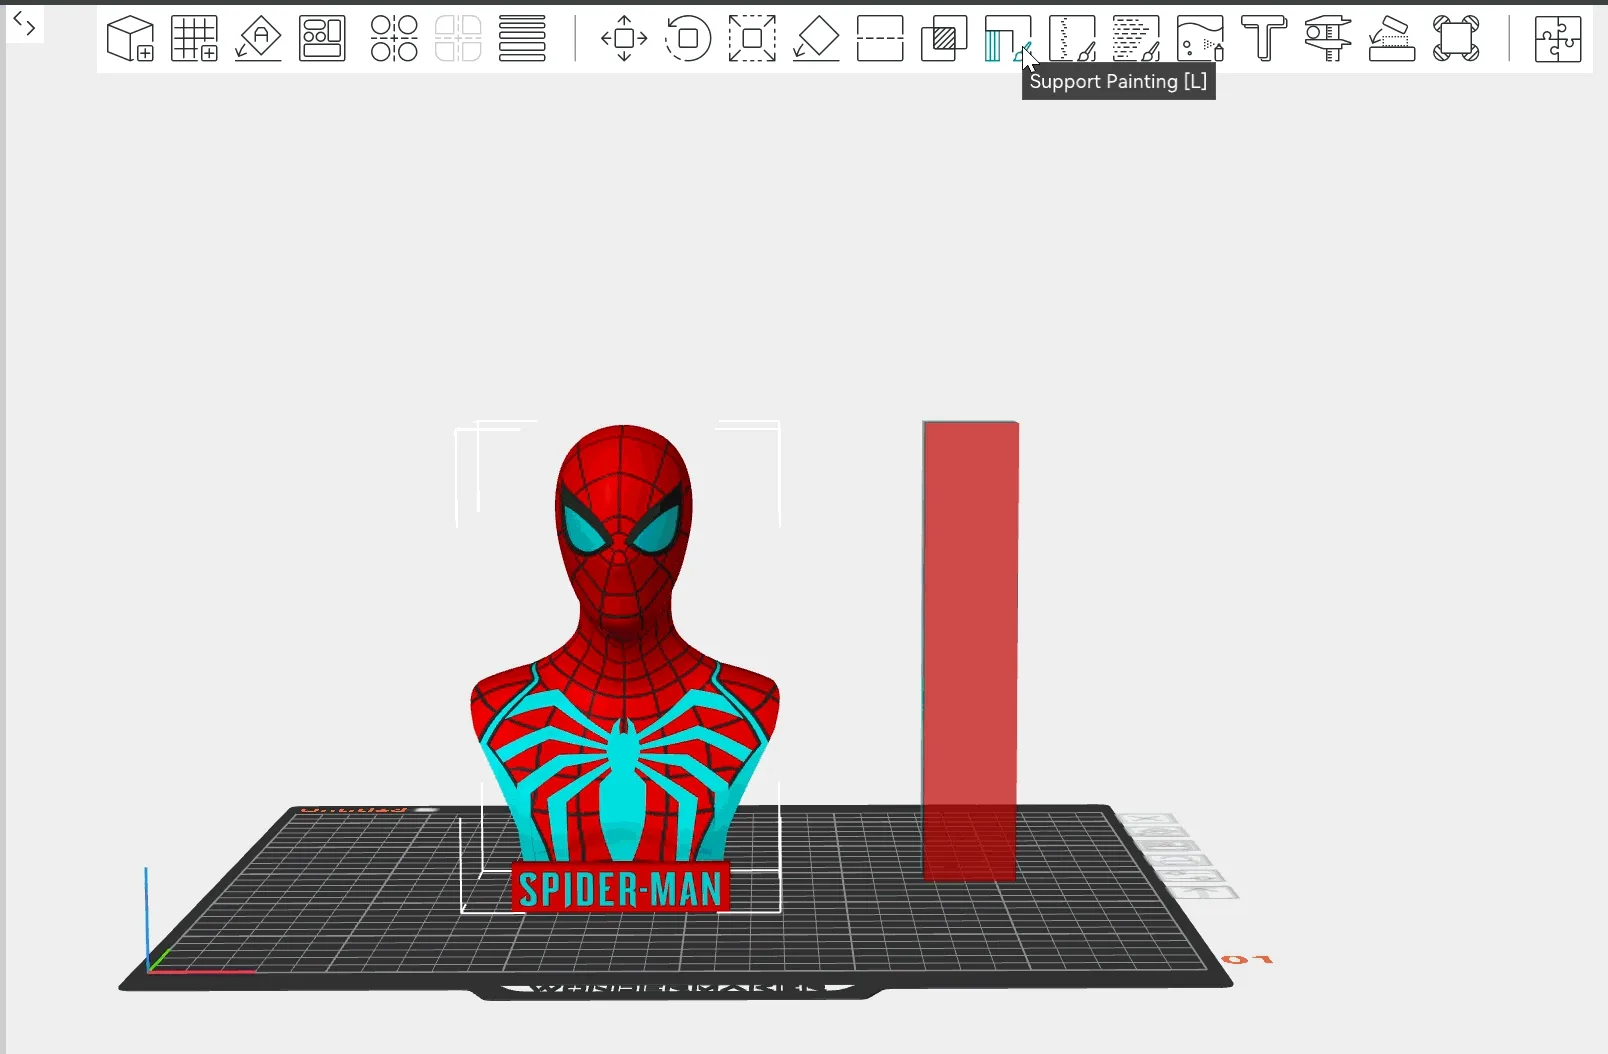Viewport: 1608px width, 1054px height.
Task: Click the Arrange All objects icon
Action: (323, 39)
